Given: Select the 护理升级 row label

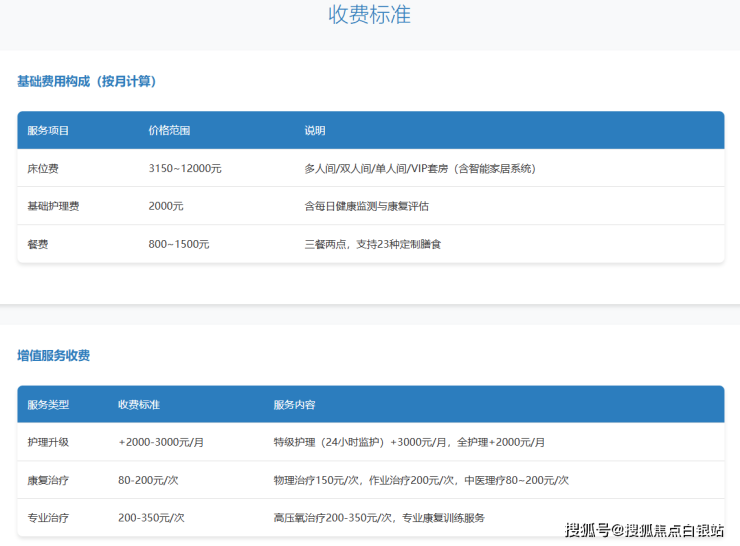Looking at the screenshot, I should [48, 442].
